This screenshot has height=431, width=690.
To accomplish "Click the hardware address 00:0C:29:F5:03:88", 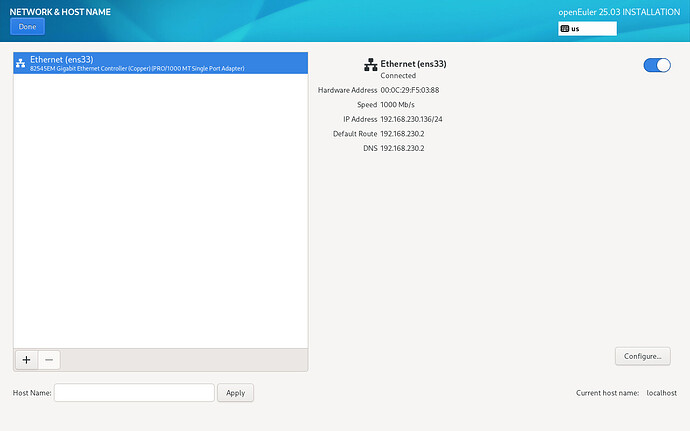I will pos(410,90).
